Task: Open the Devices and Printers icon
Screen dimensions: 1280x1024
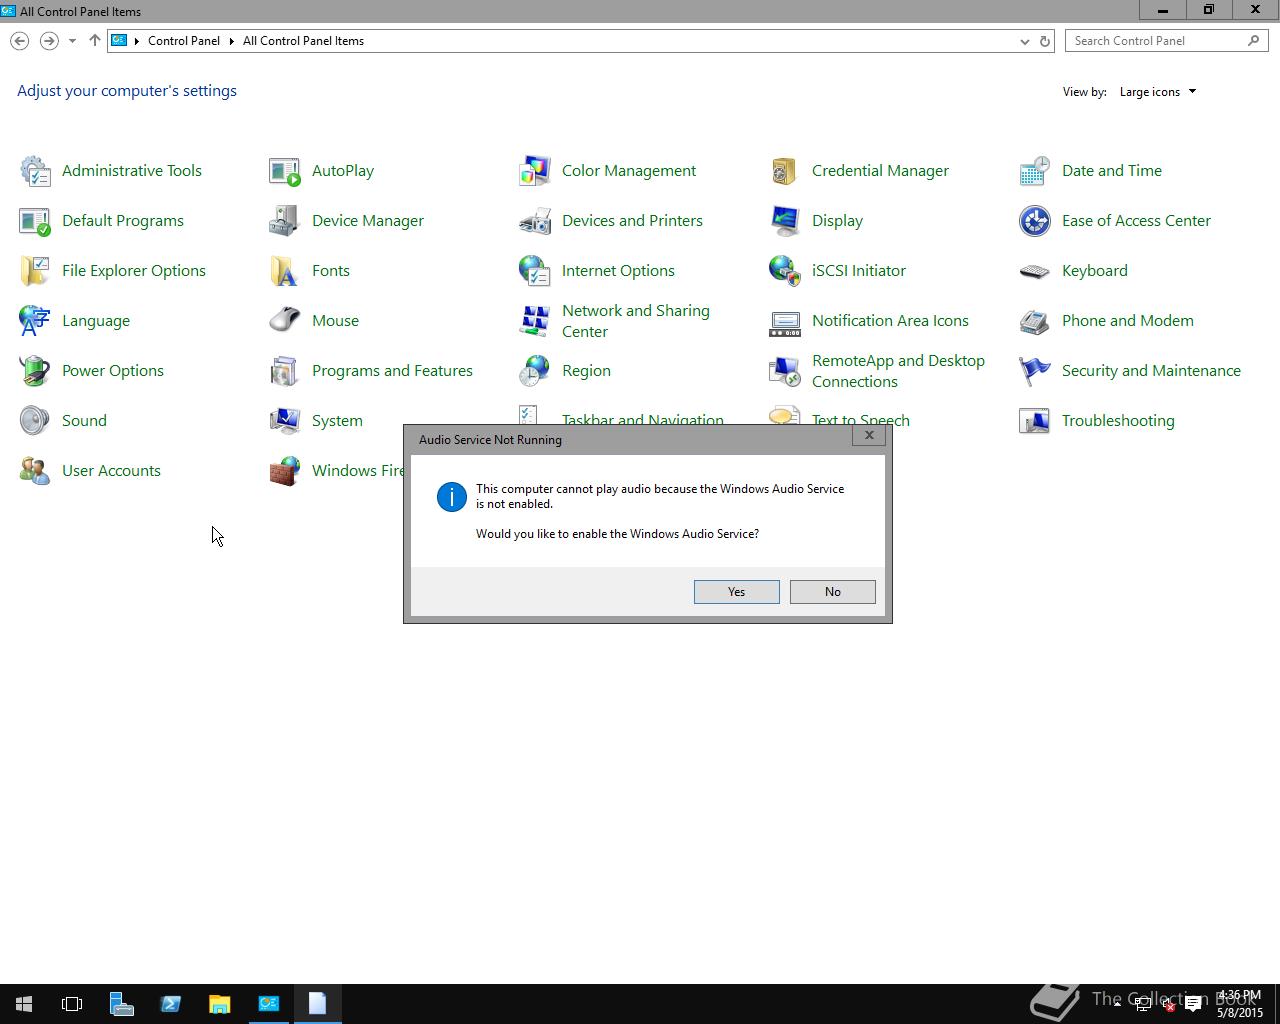Action: [x=535, y=221]
